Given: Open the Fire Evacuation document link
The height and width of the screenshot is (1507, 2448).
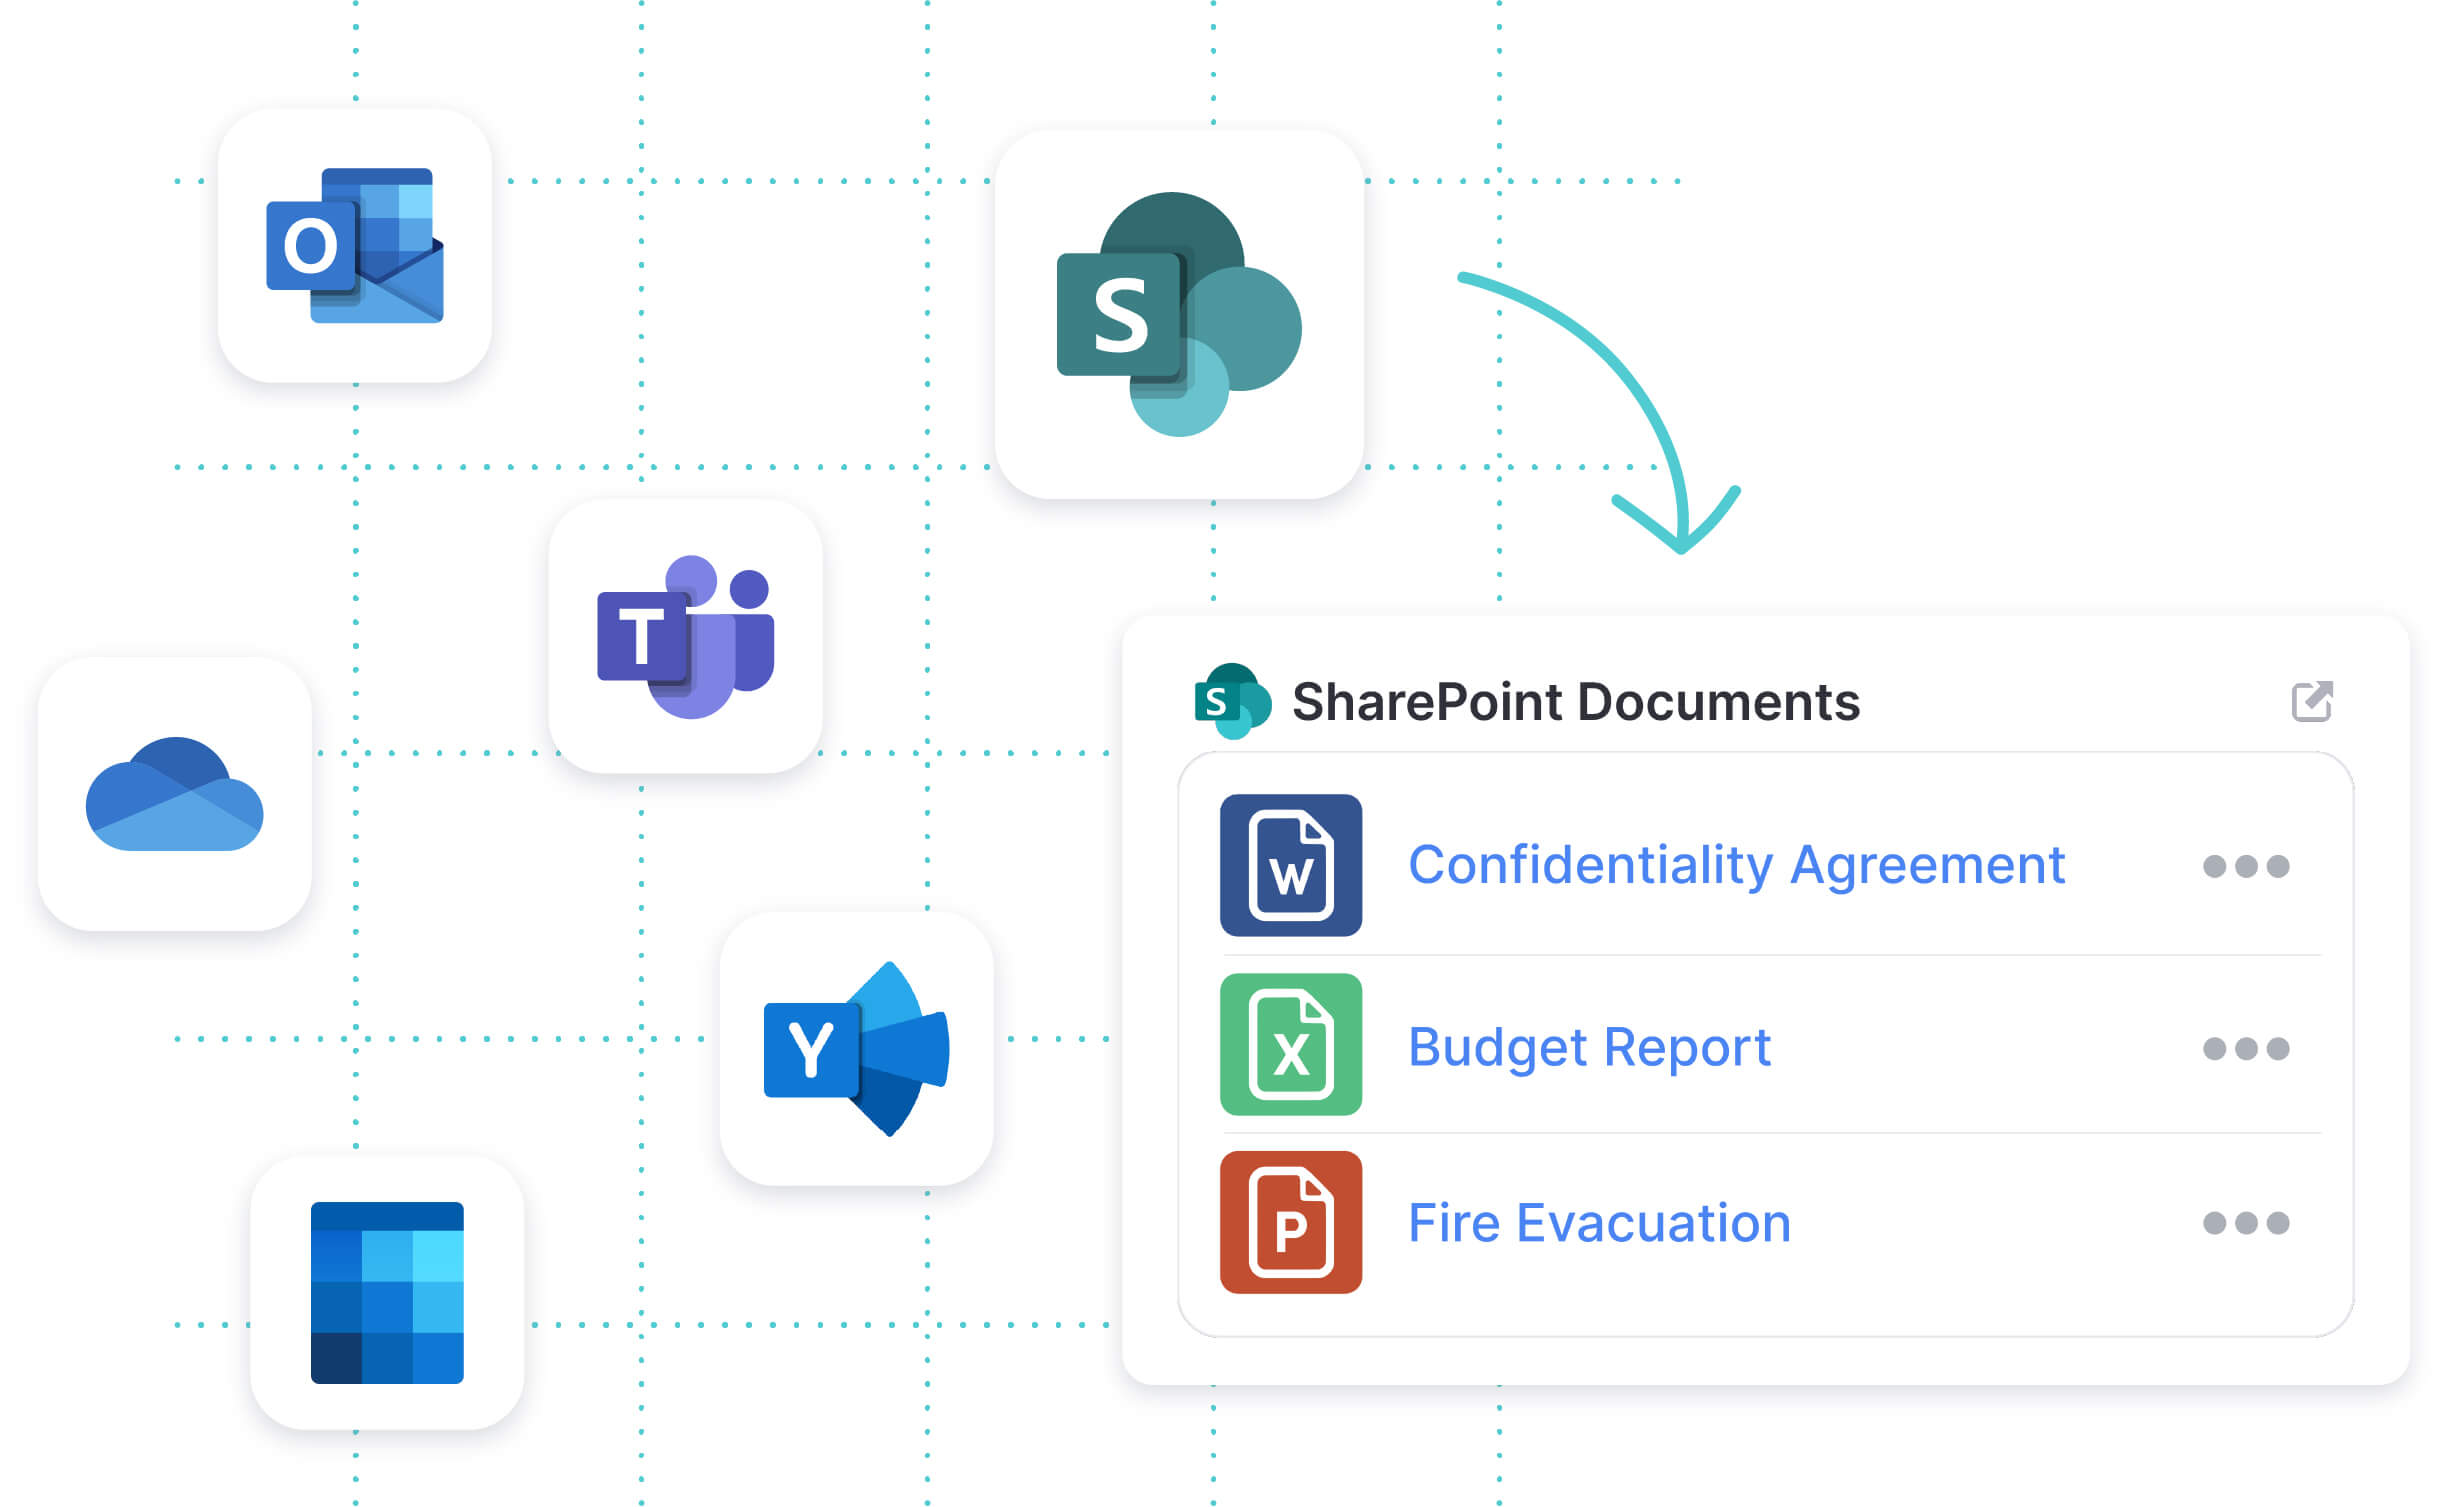Looking at the screenshot, I should (1599, 1223).
